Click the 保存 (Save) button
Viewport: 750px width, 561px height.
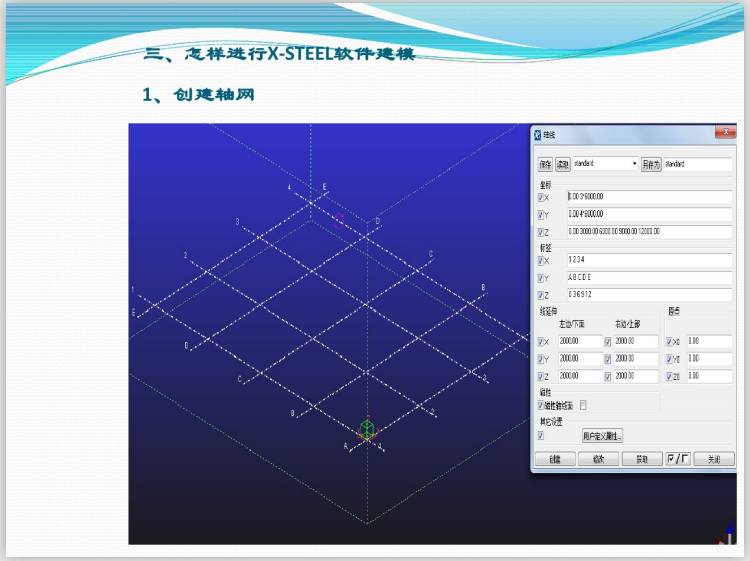545,164
